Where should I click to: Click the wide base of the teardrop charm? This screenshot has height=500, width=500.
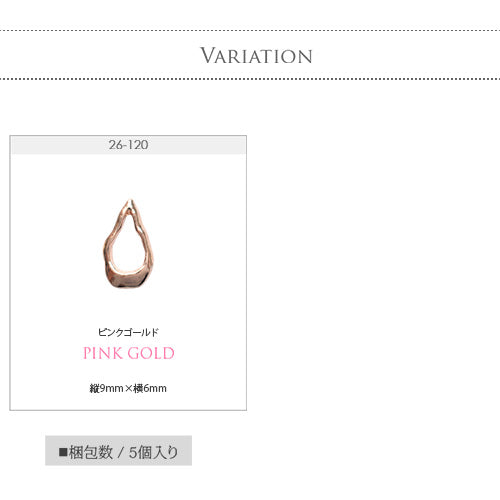129,279
